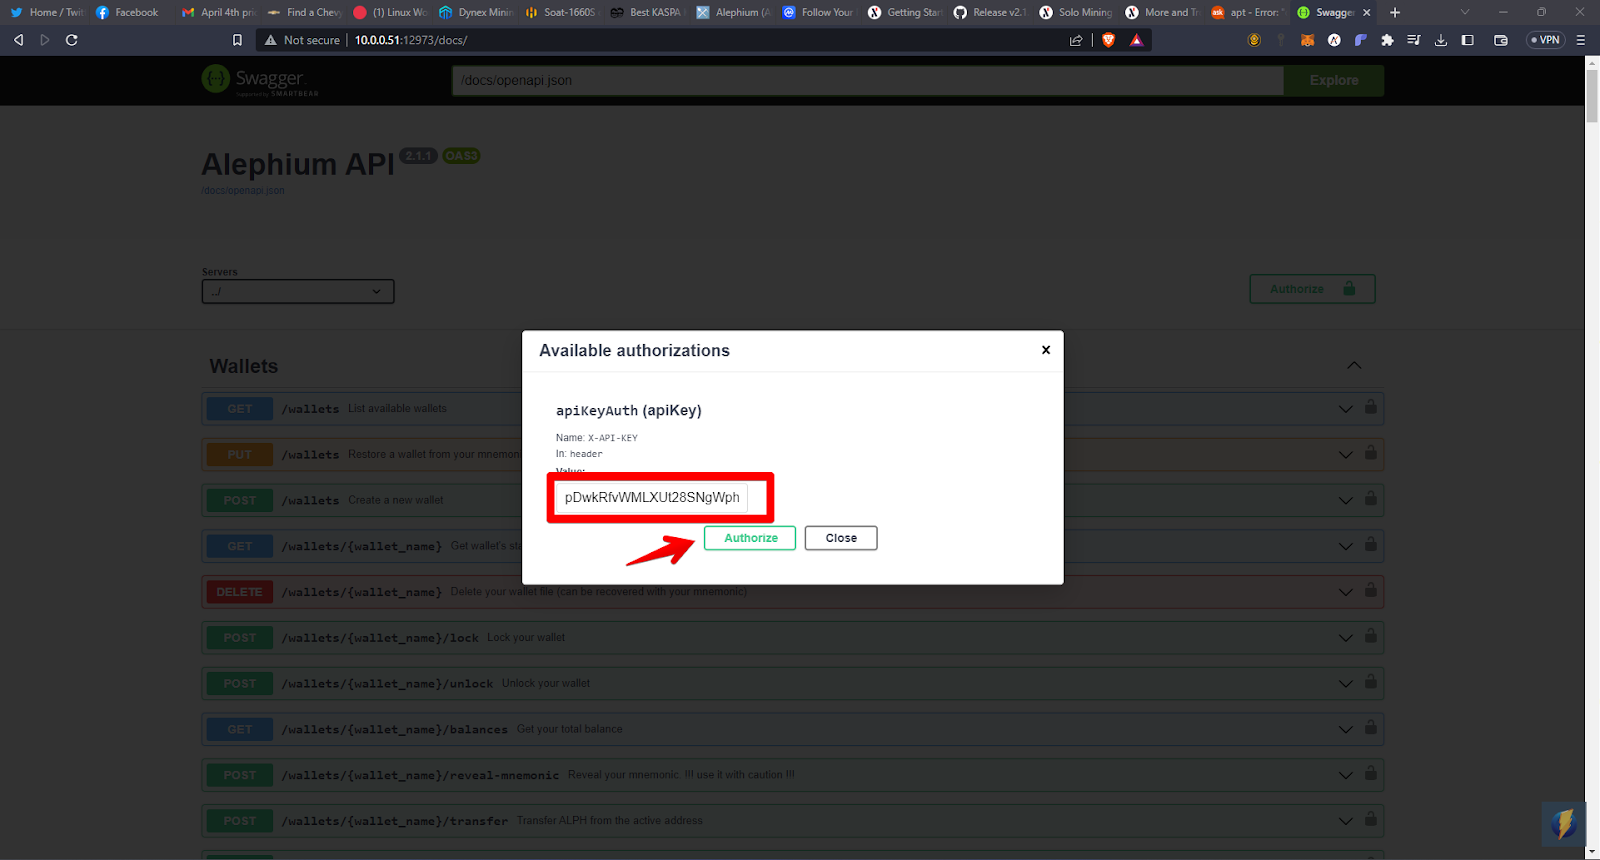Click the lock icon on PUT /wallets row
The width and height of the screenshot is (1600, 860).
(x=1371, y=453)
